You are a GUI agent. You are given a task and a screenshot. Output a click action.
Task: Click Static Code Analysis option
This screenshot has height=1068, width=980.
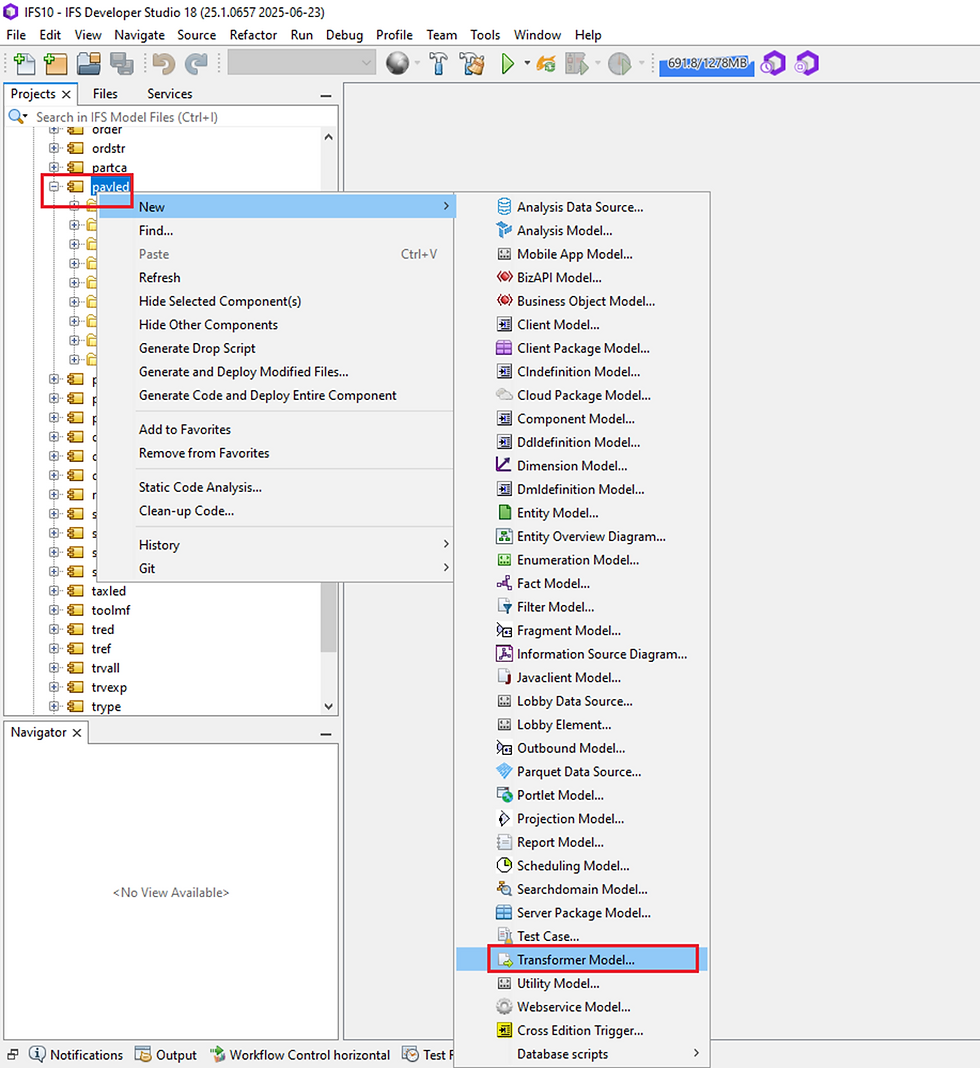276,487
